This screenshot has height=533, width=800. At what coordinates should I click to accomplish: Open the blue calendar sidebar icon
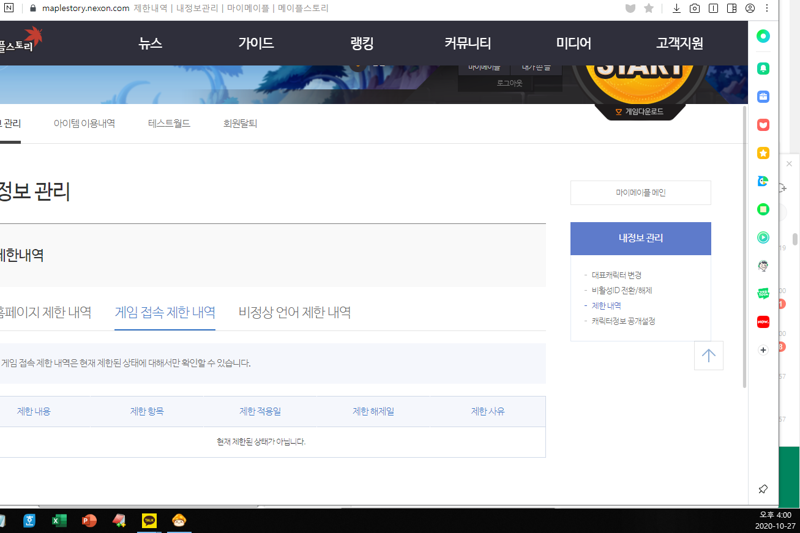(x=763, y=96)
